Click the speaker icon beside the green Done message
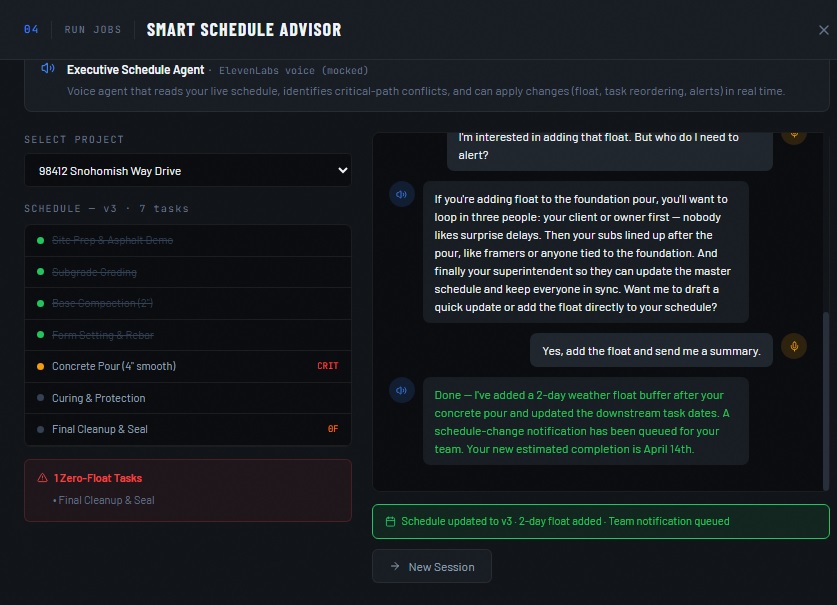The width and height of the screenshot is (837, 605). point(401,390)
